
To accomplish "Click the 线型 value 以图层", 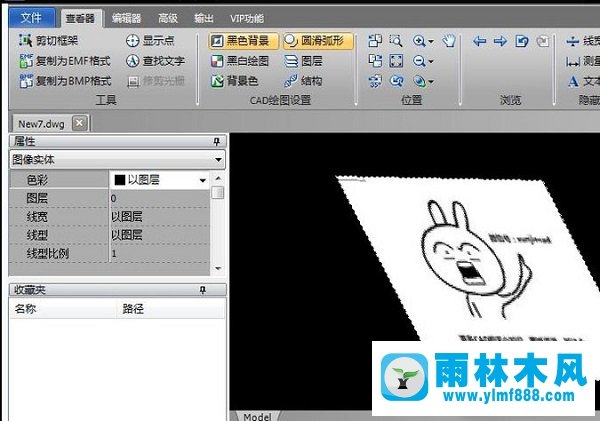I will 159,235.
